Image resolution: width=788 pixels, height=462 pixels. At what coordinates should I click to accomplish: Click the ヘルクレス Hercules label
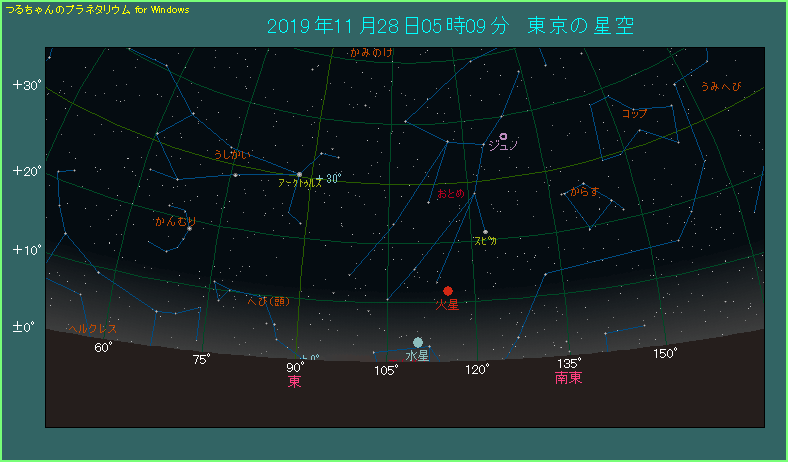(x=91, y=328)
